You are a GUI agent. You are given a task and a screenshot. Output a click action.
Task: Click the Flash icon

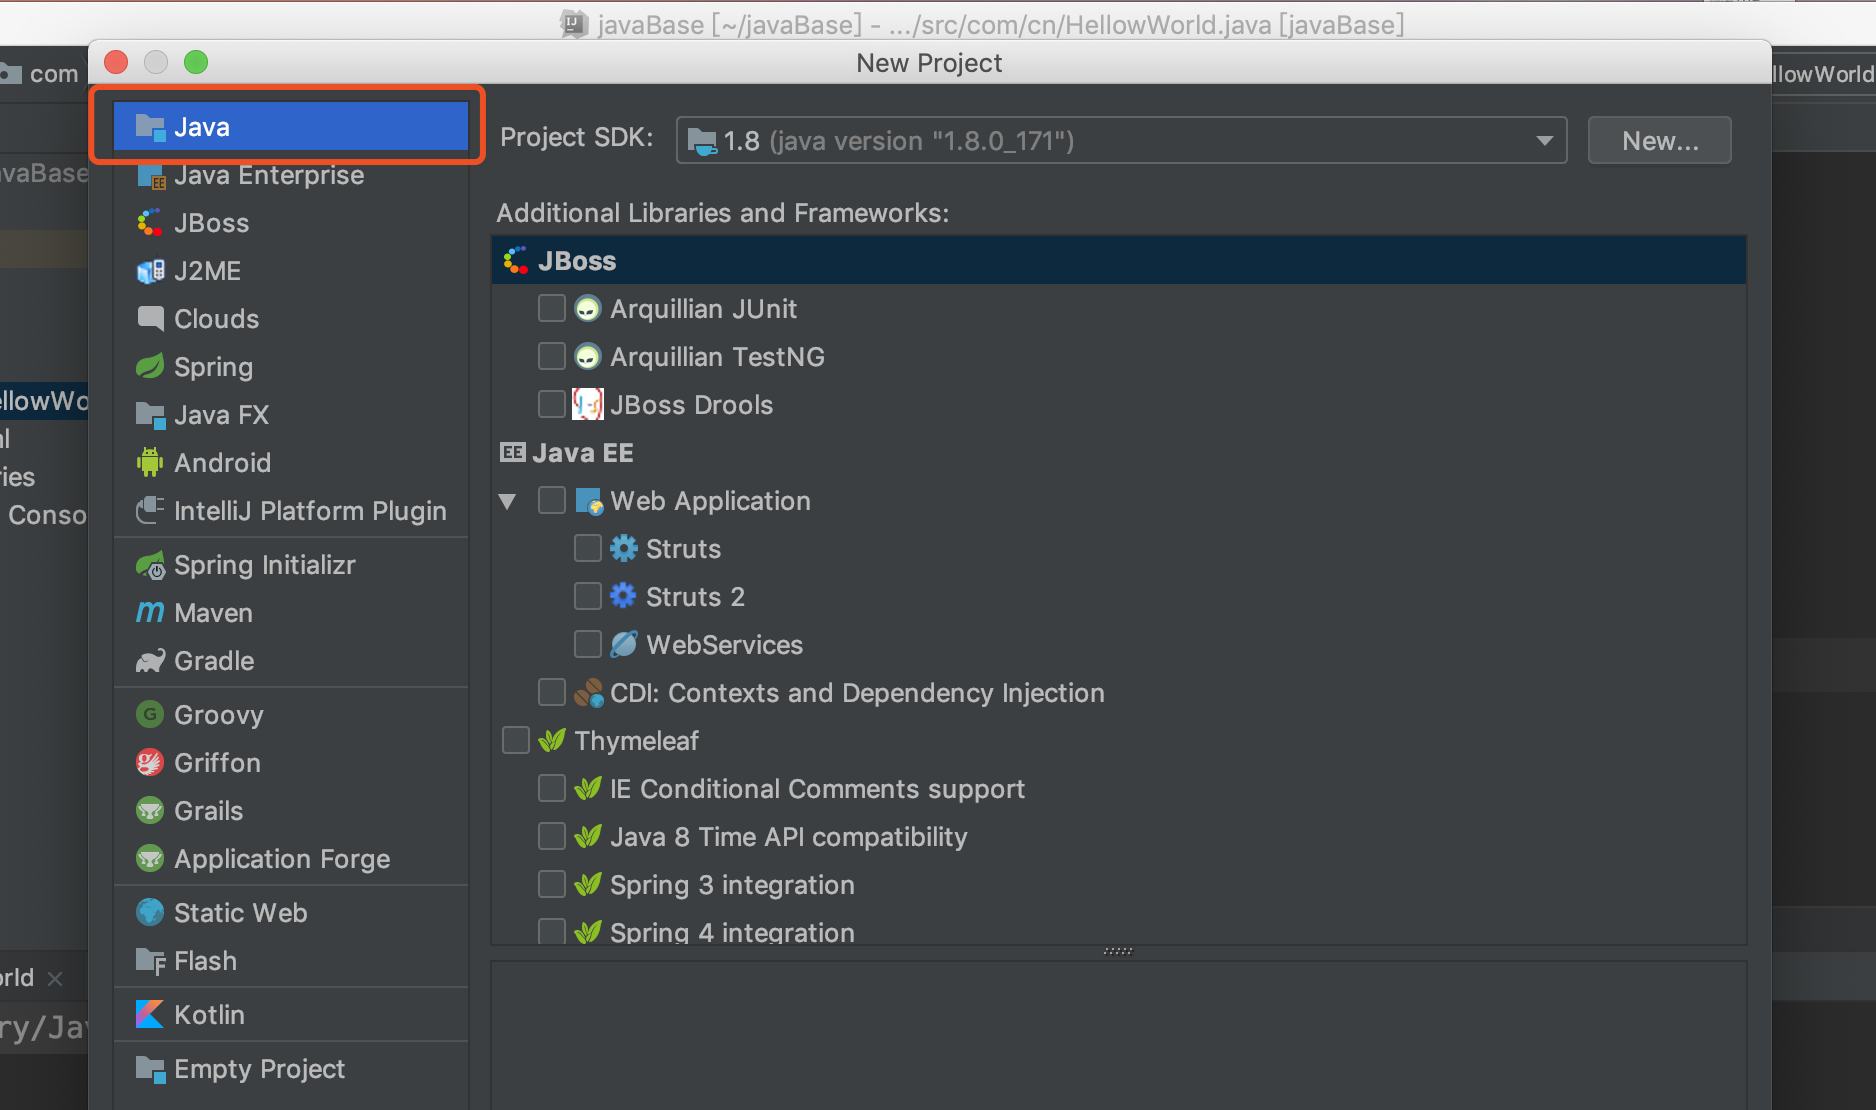click(x=150, y=961)
